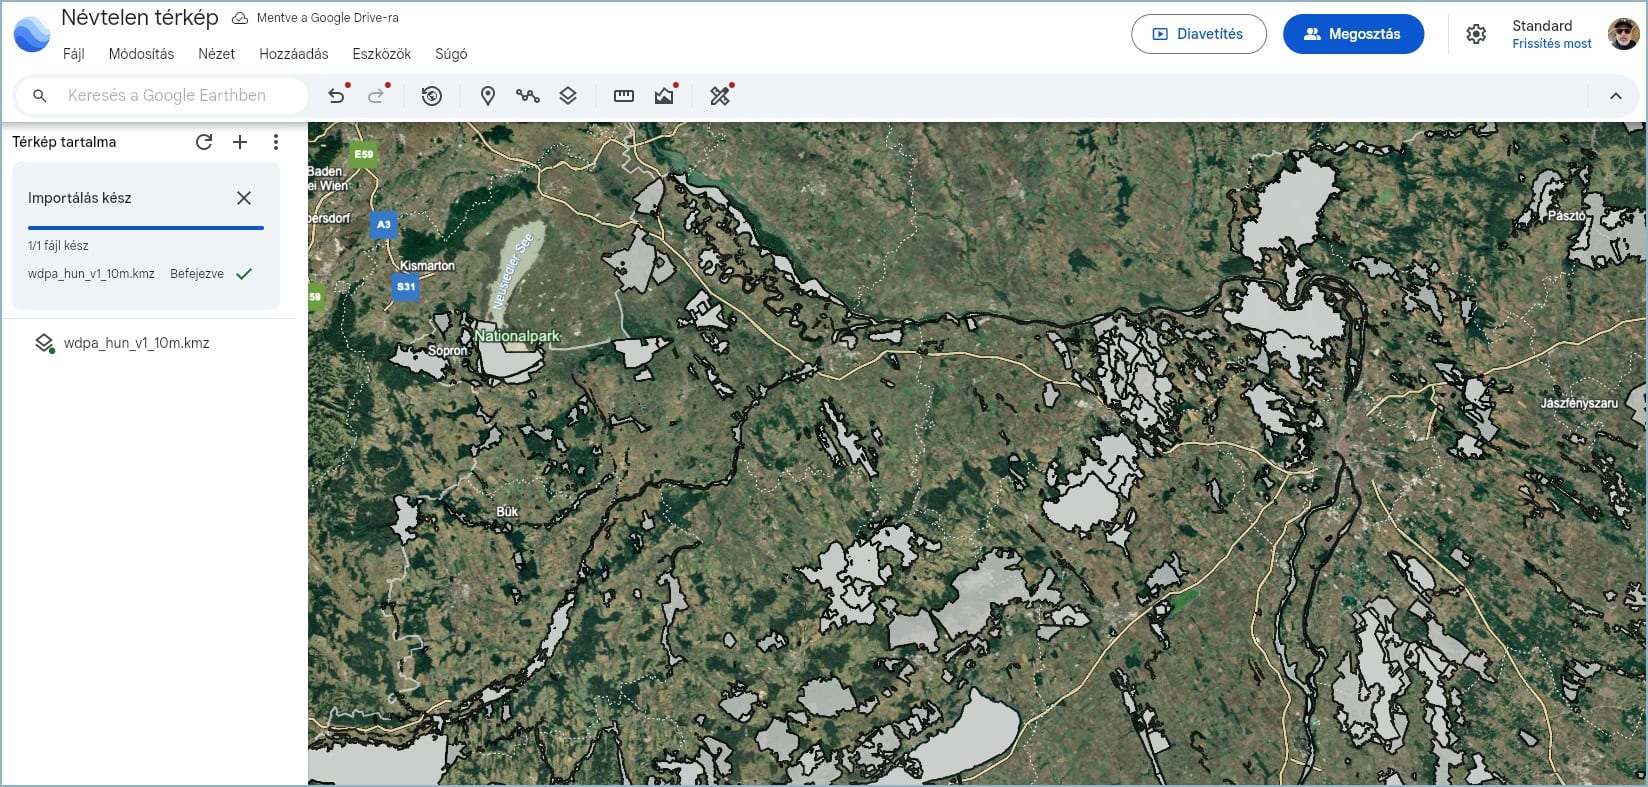Click the Pásztó label on map
1648x787 pixels.
(1566, 216)
